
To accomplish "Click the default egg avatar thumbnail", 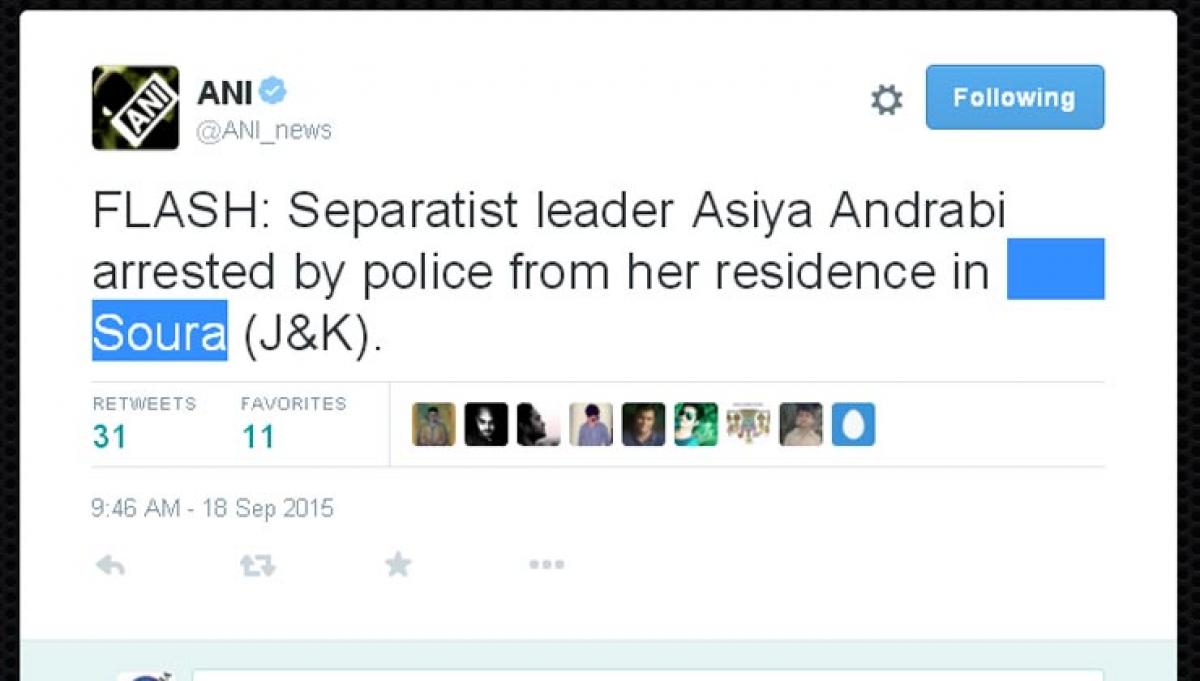I will [x=853, y=424].
